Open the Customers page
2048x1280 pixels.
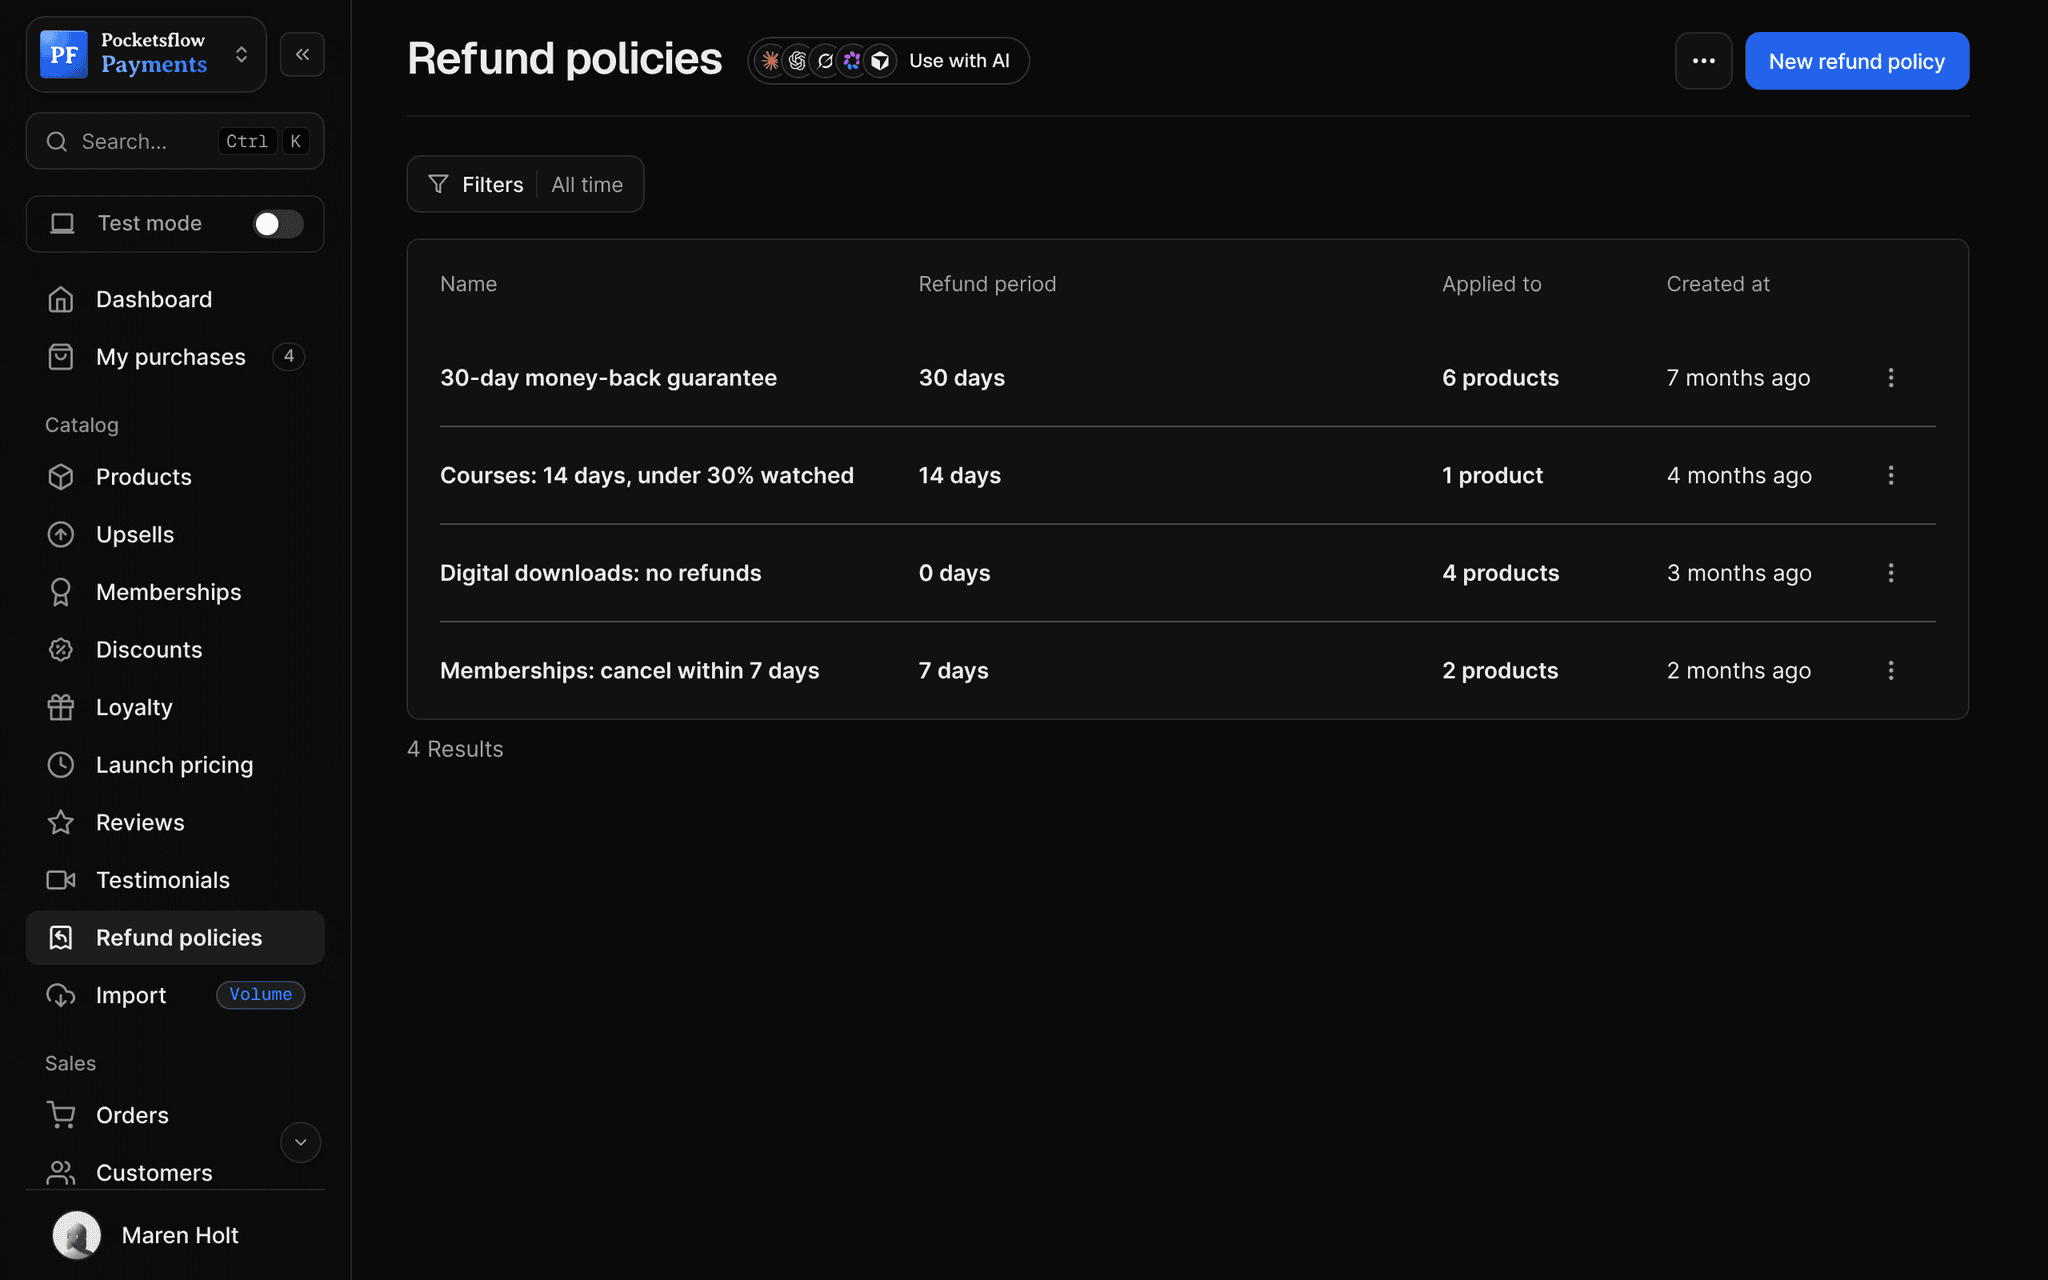153,1172
